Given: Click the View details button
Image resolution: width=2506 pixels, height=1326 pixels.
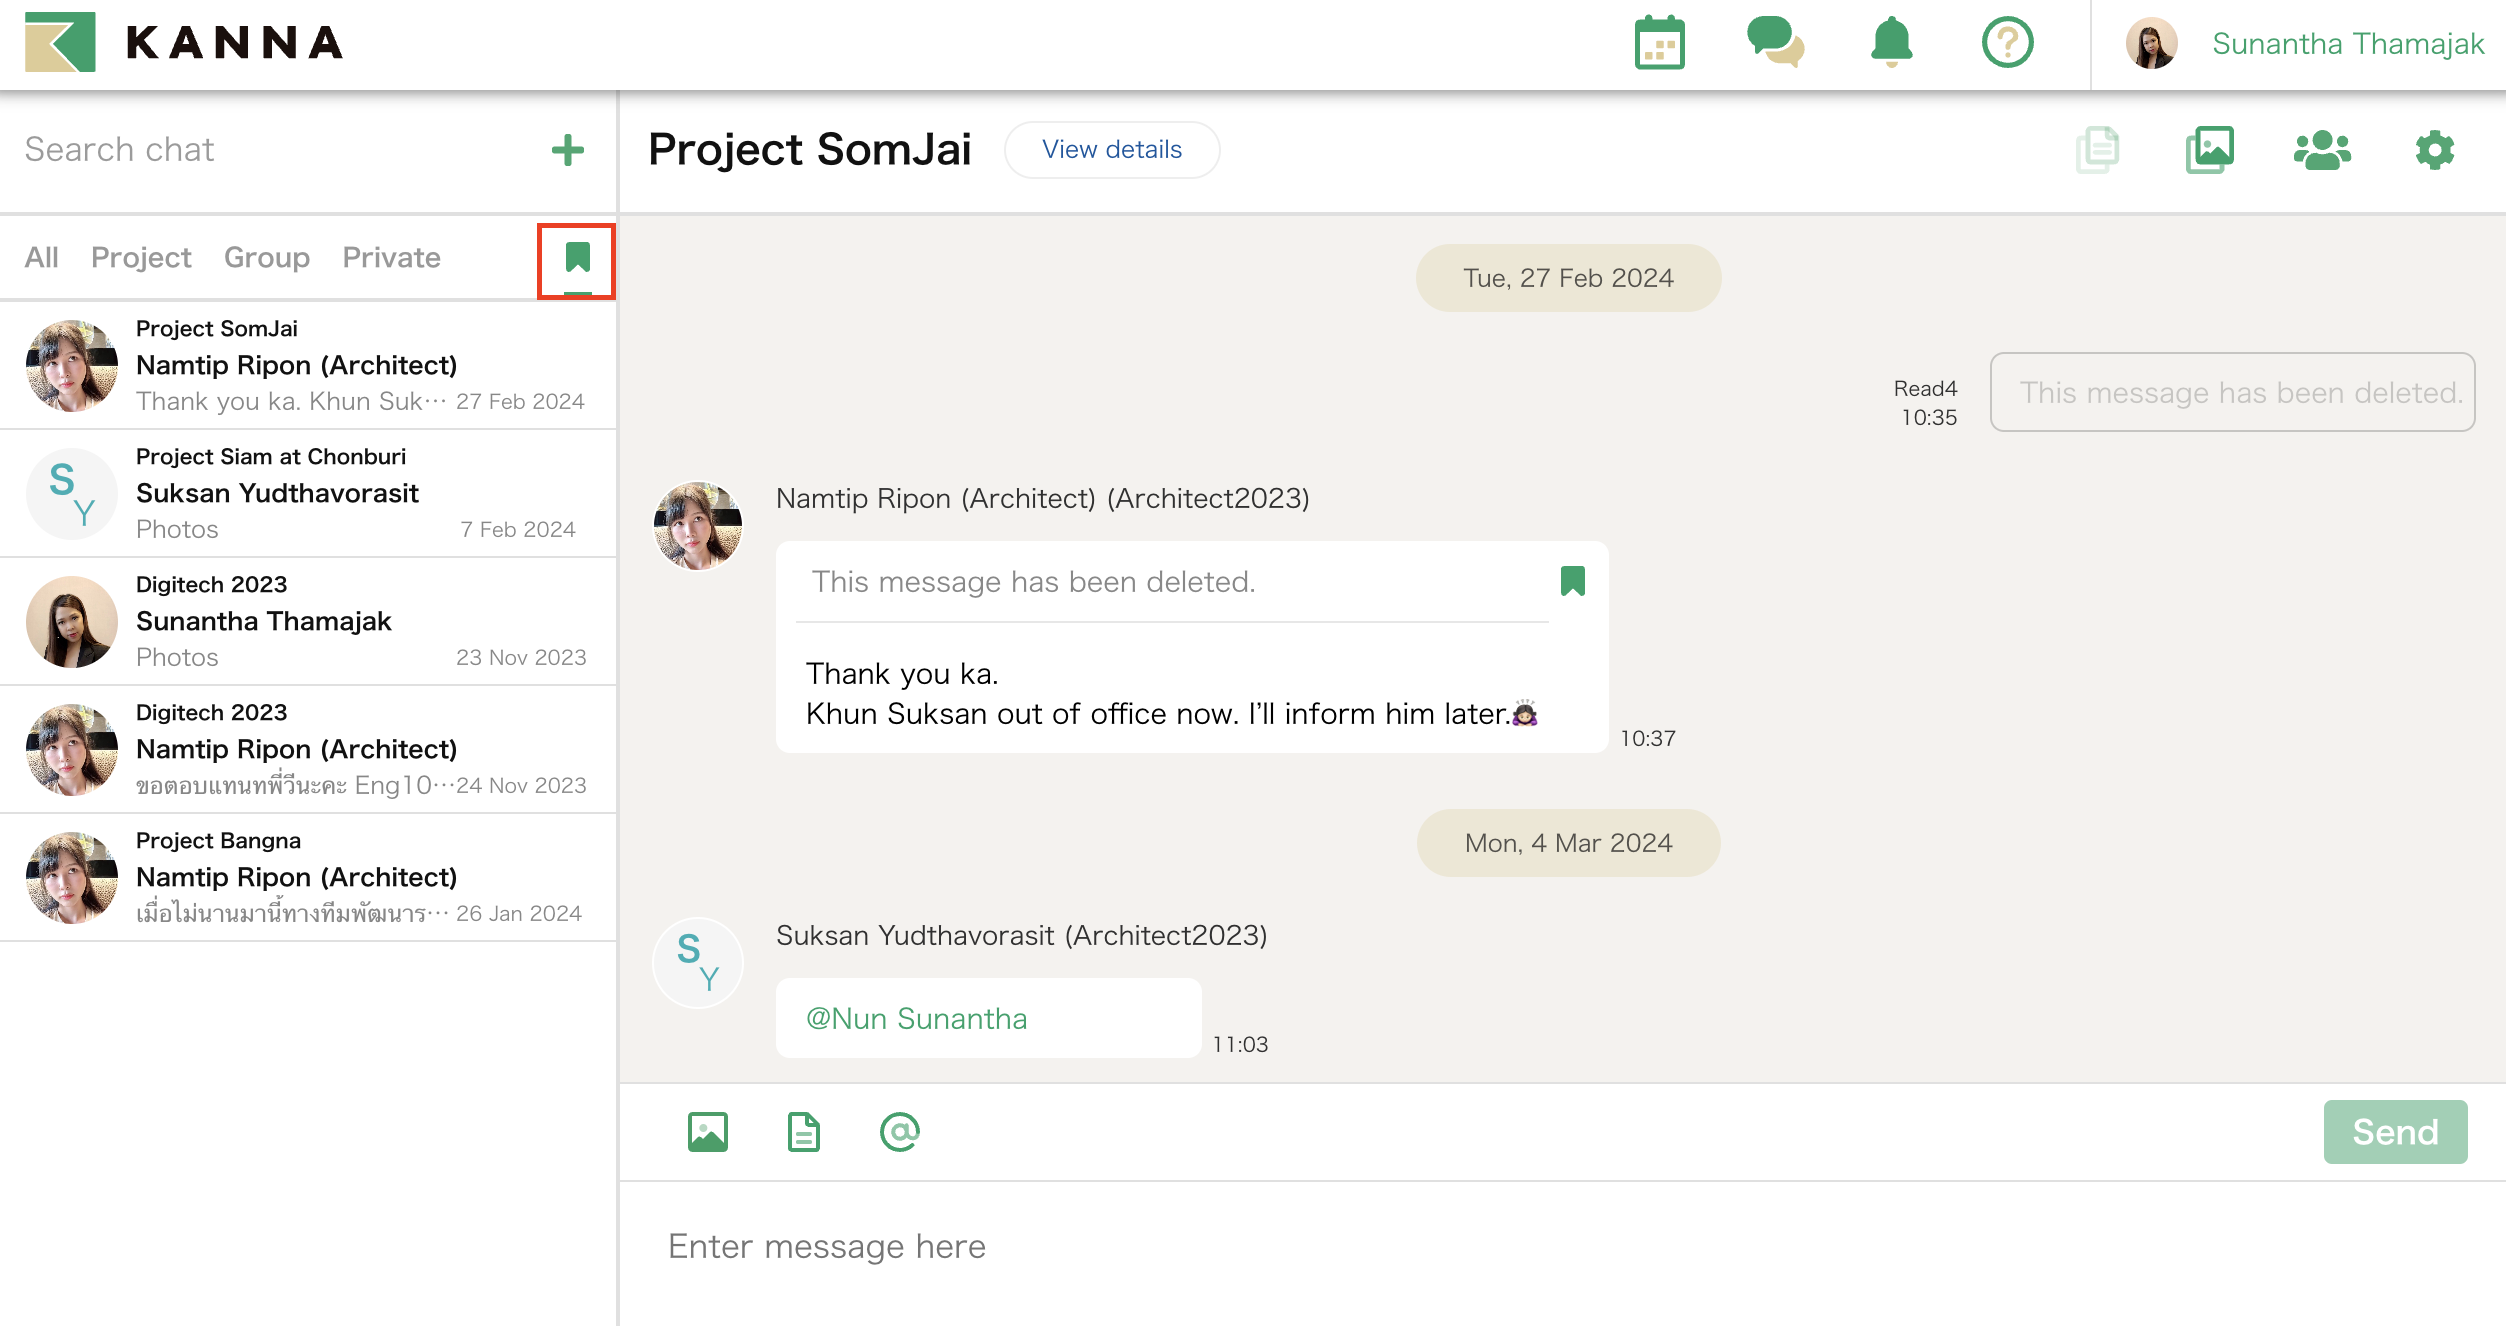Looking at the screenshot, I should (x=1111, y=150).
